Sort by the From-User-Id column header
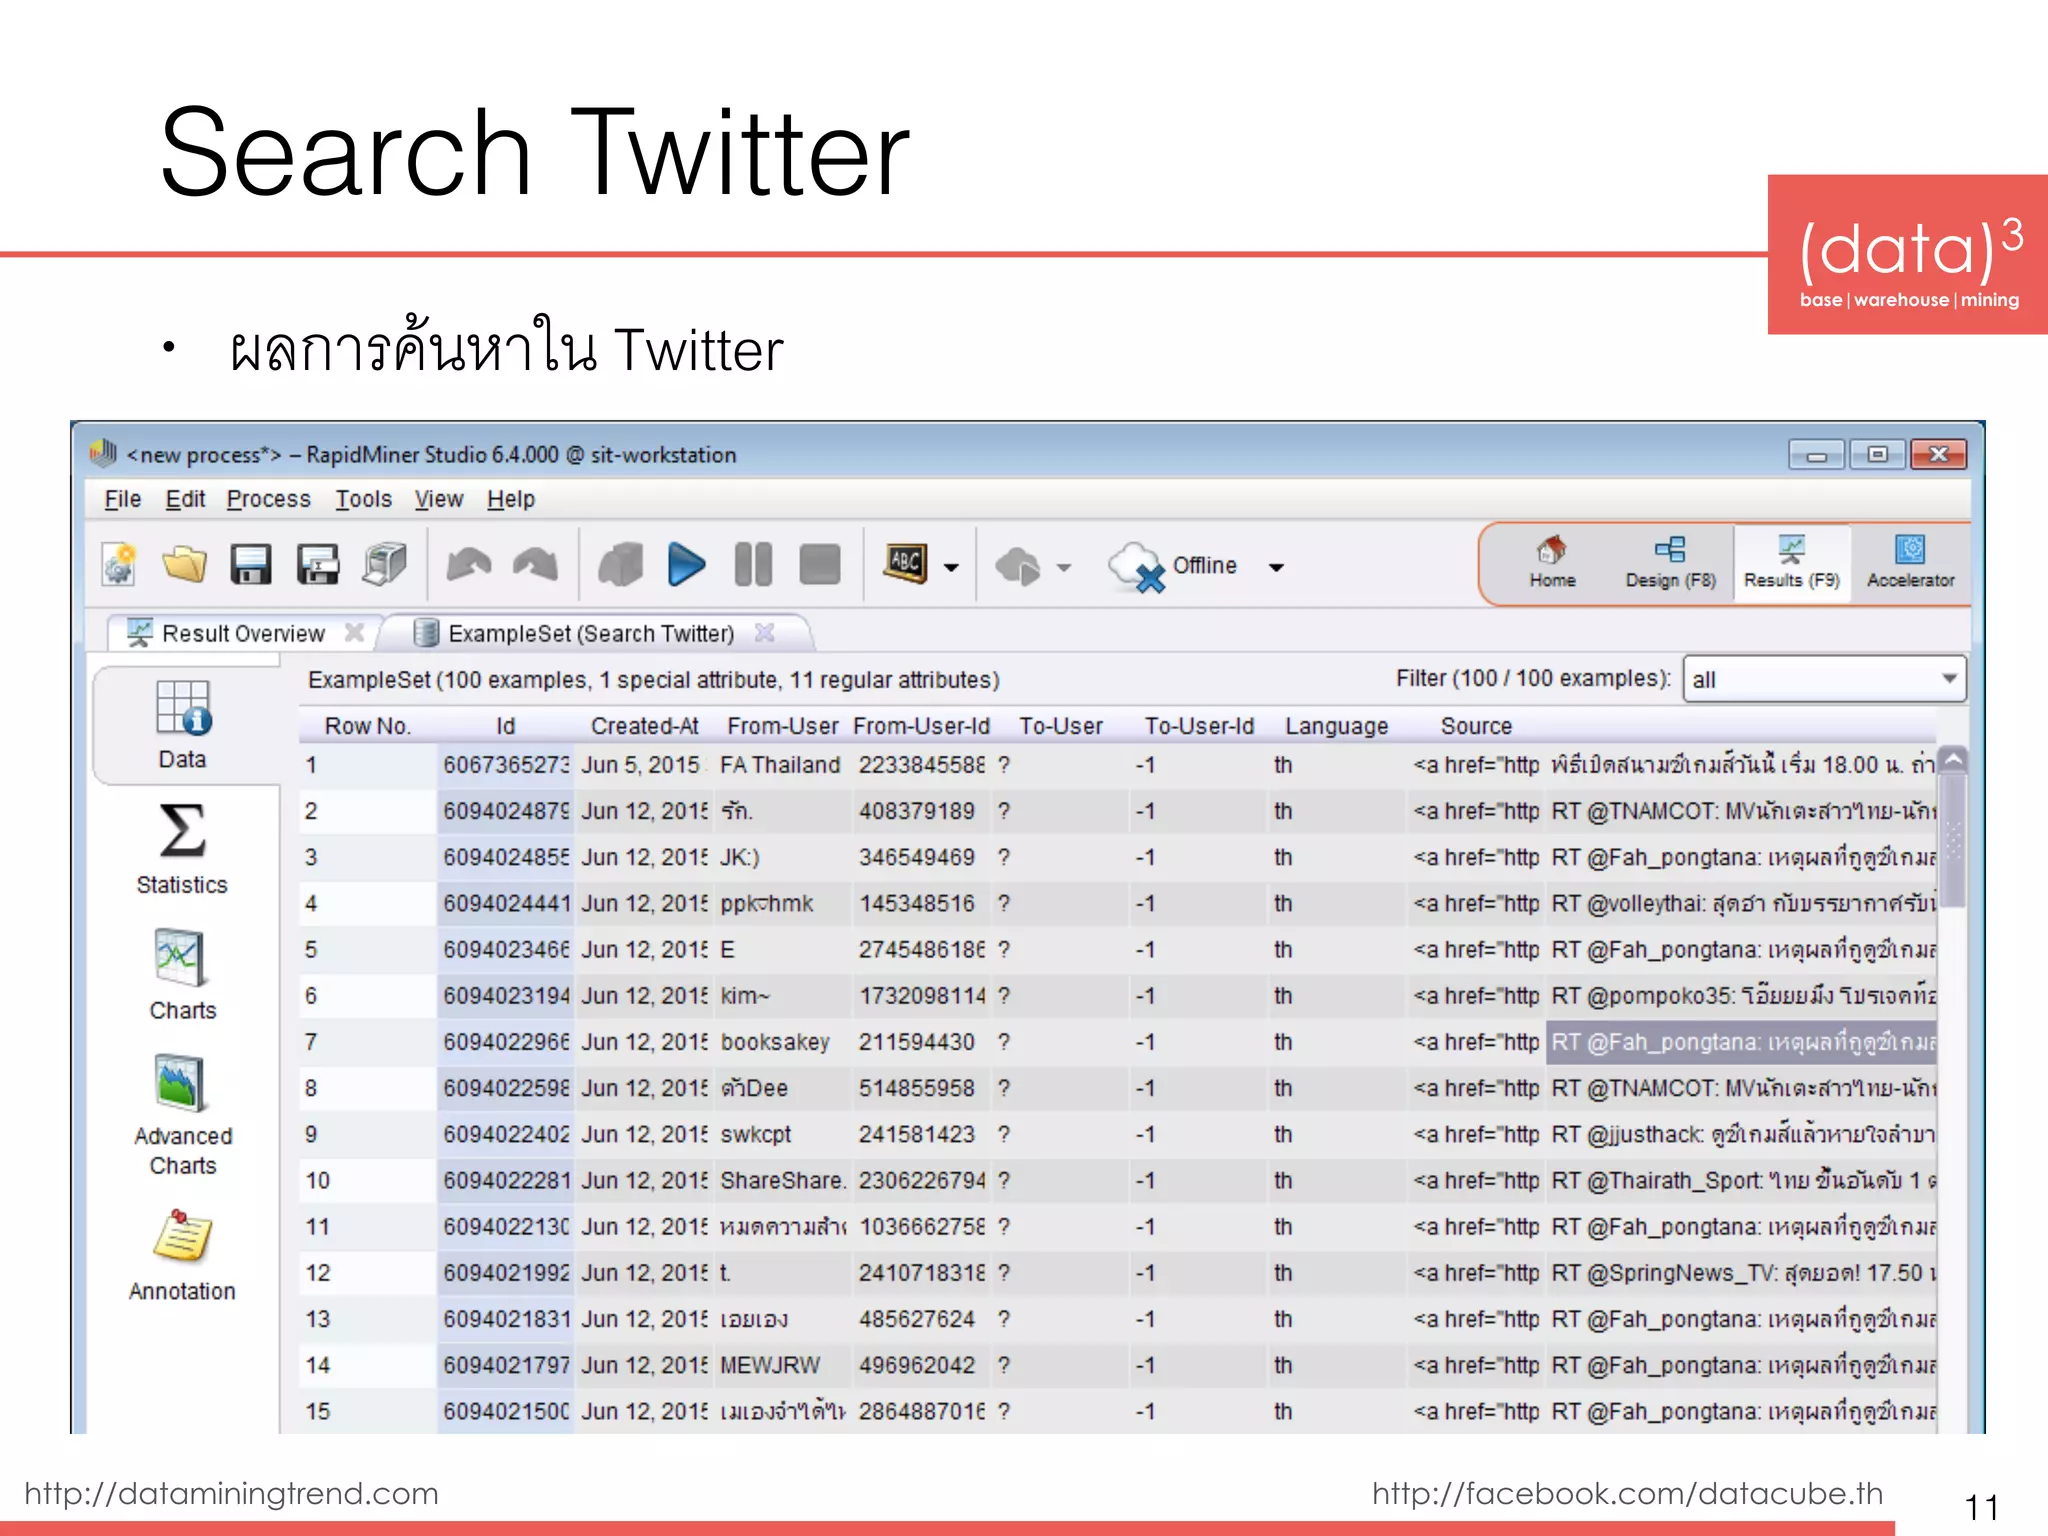Screen dimensions: 2048x1536 [921, 726]
